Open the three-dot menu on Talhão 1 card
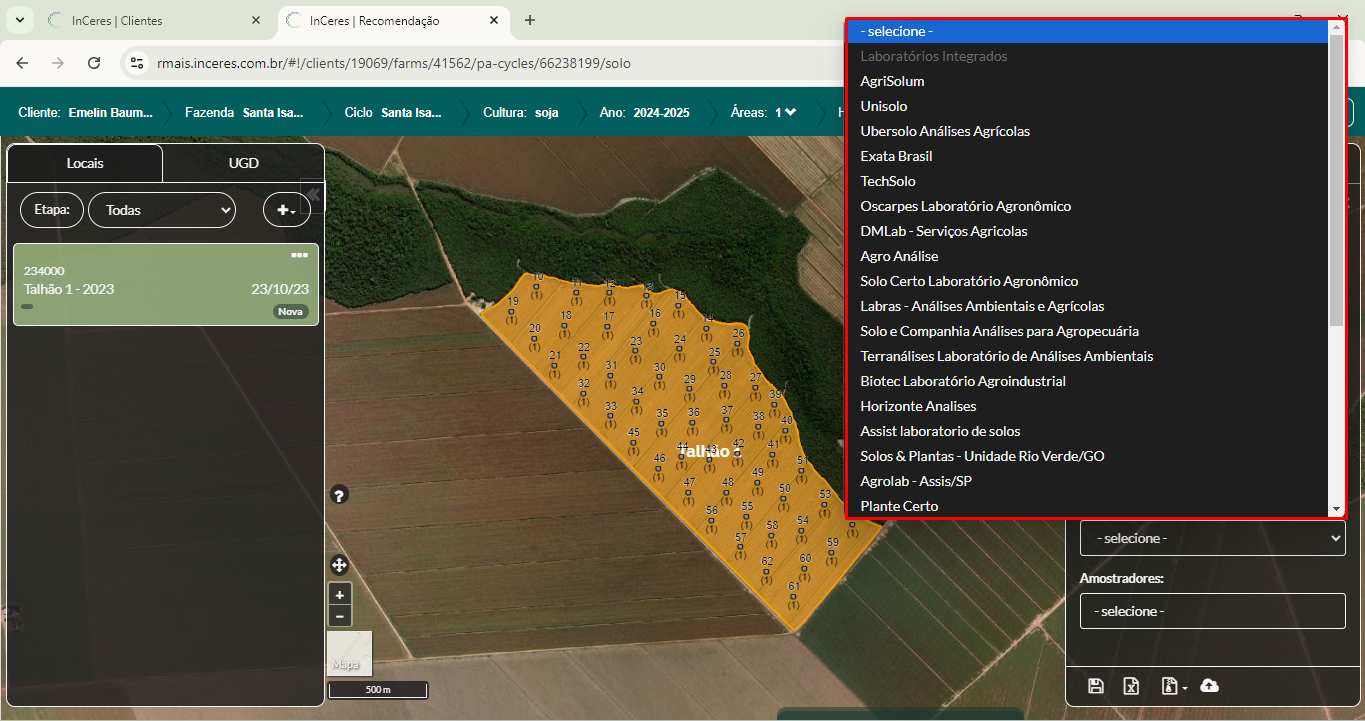 pos(299,255)
